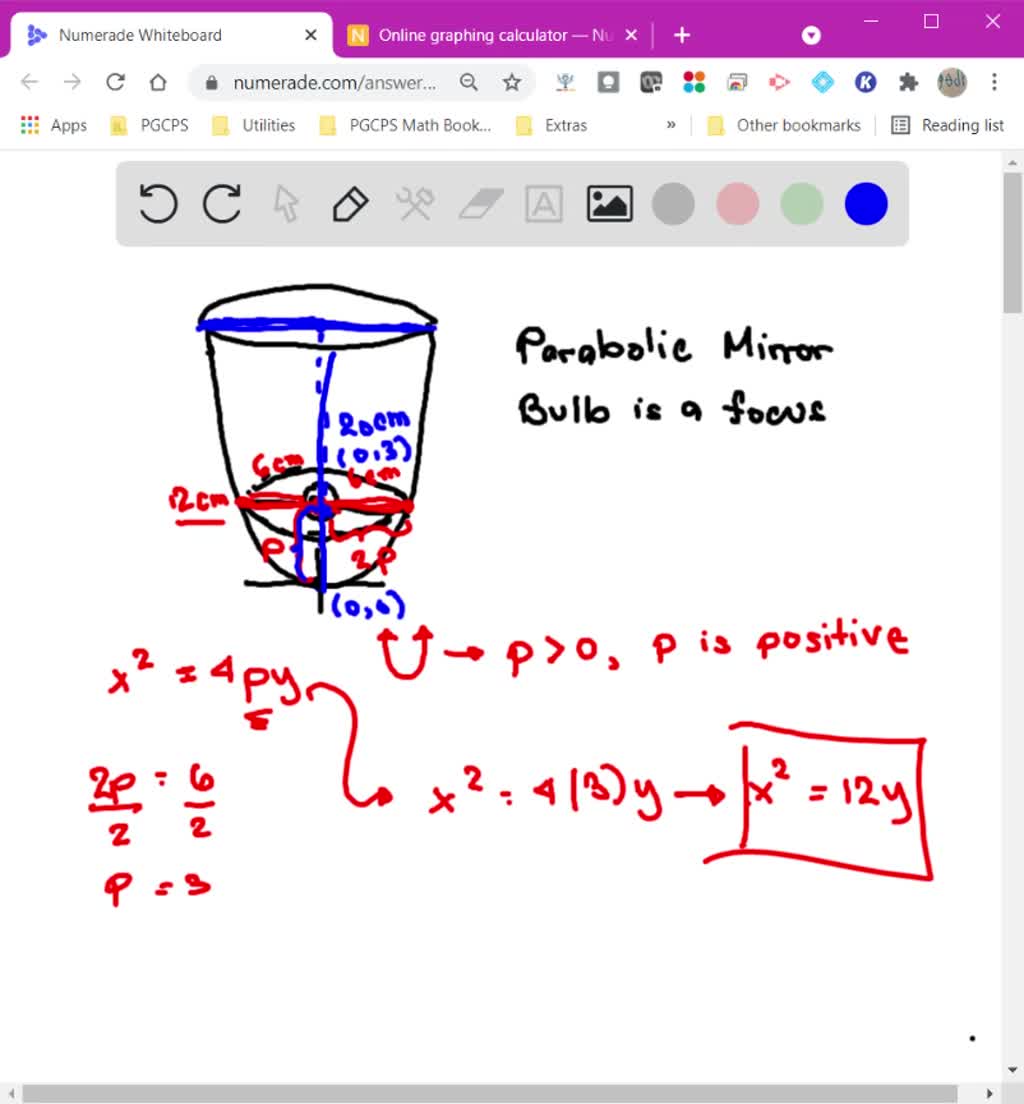
Task: Open the Utilities bookmark folder
Action: (x=254, y=125)
